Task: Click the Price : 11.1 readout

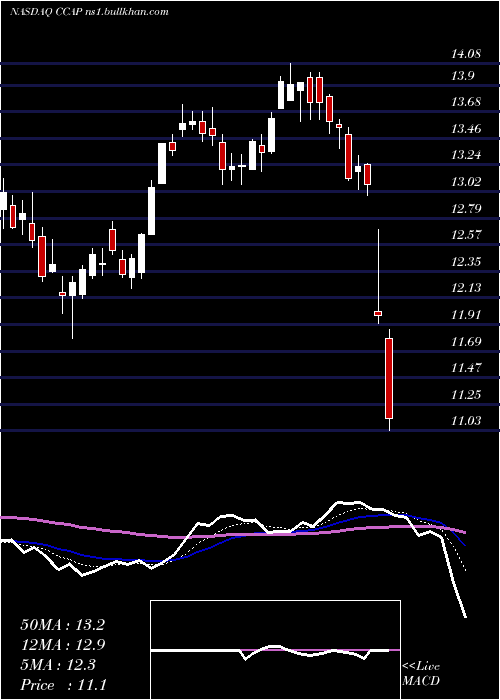Action: click(63, 685)
